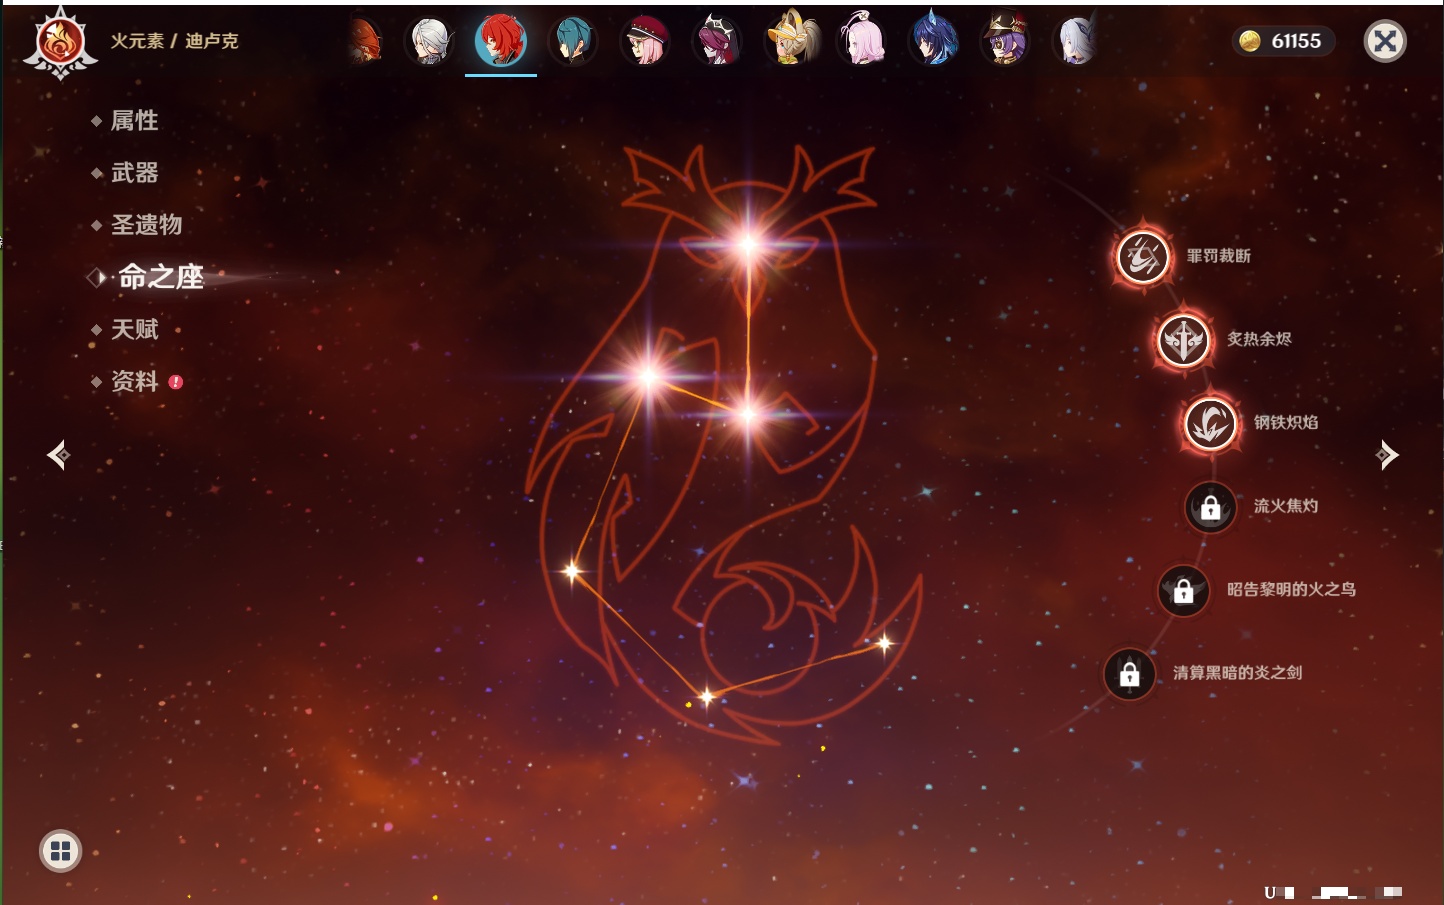Select the purple-haired avatar with tall hat
The height and width of the screenshot is (905, 1444).
1006,41
